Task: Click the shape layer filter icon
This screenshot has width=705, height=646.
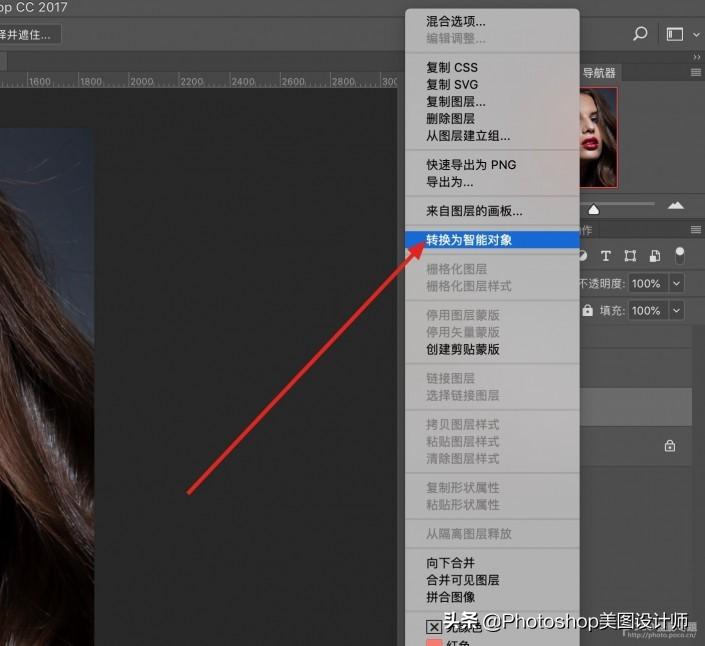Action: [x=630, y=256]
